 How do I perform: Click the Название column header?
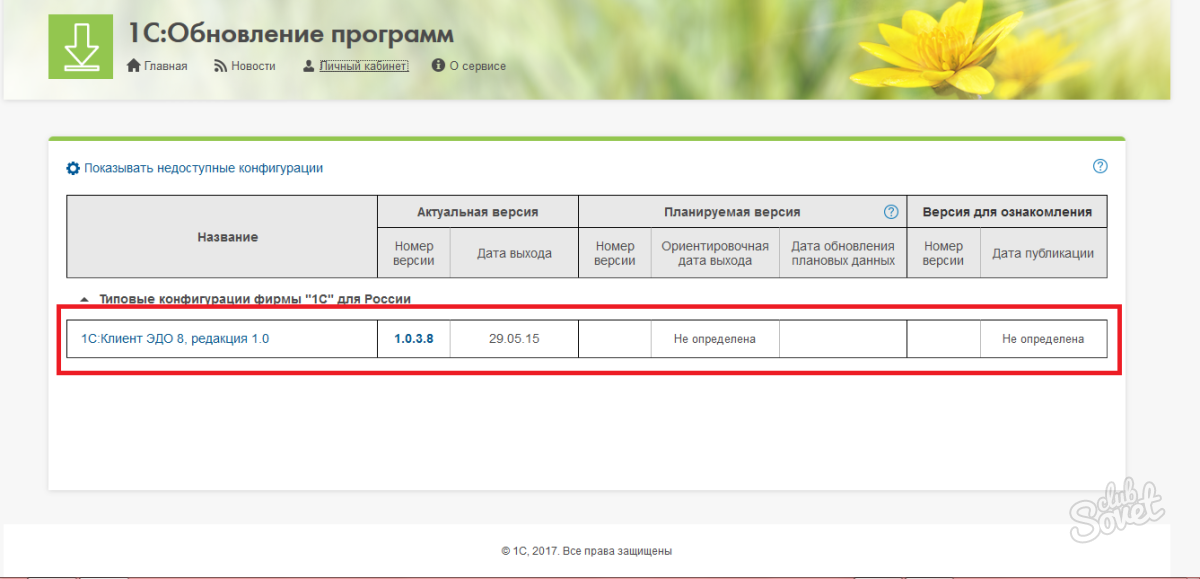click(227, 237)
